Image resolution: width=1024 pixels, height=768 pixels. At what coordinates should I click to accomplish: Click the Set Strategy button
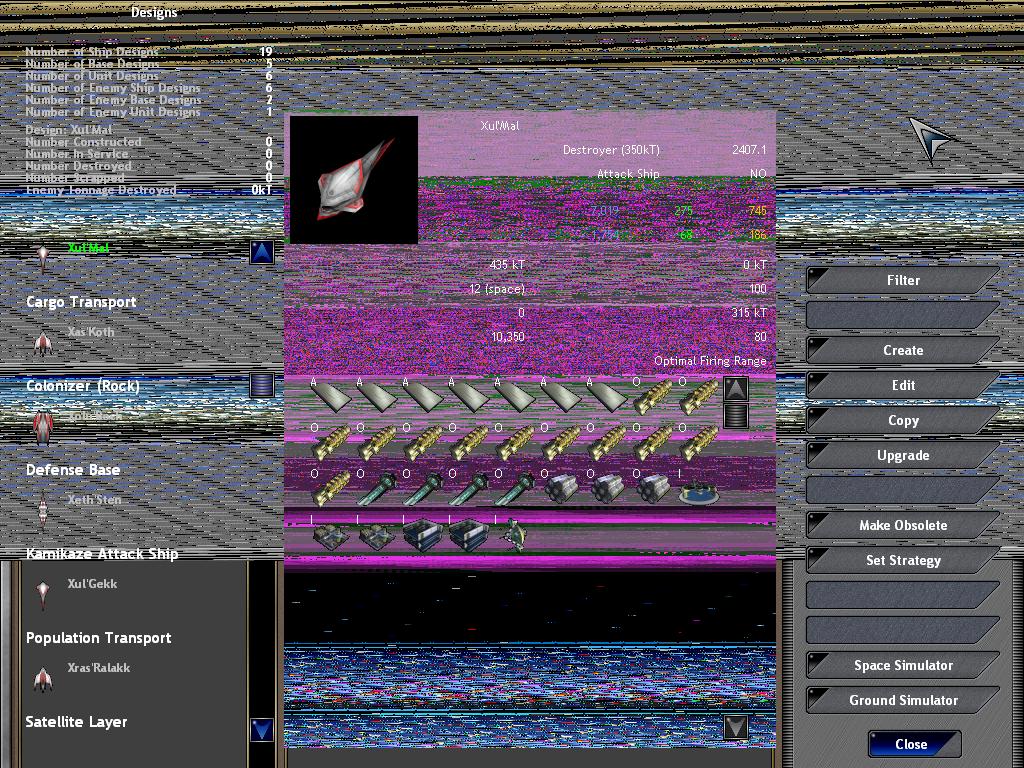click(x=902, y=560)
